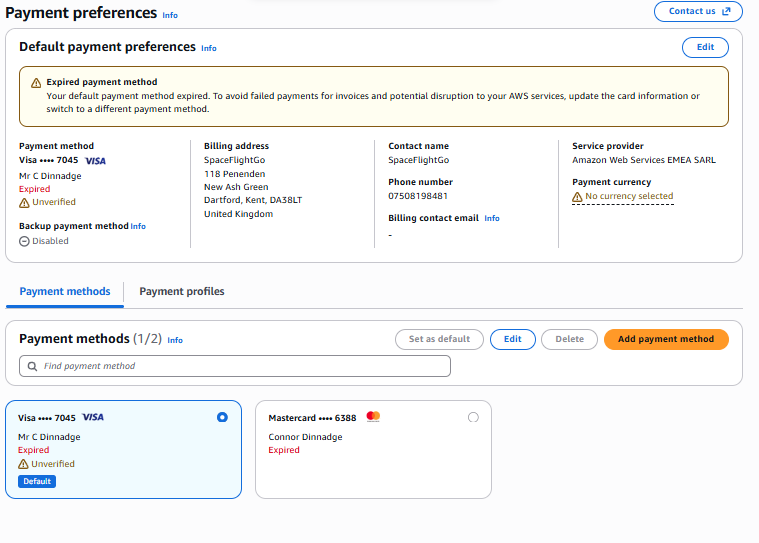Open the Contact us button
This screenshot has height=543, width=759.
point(698,11)
